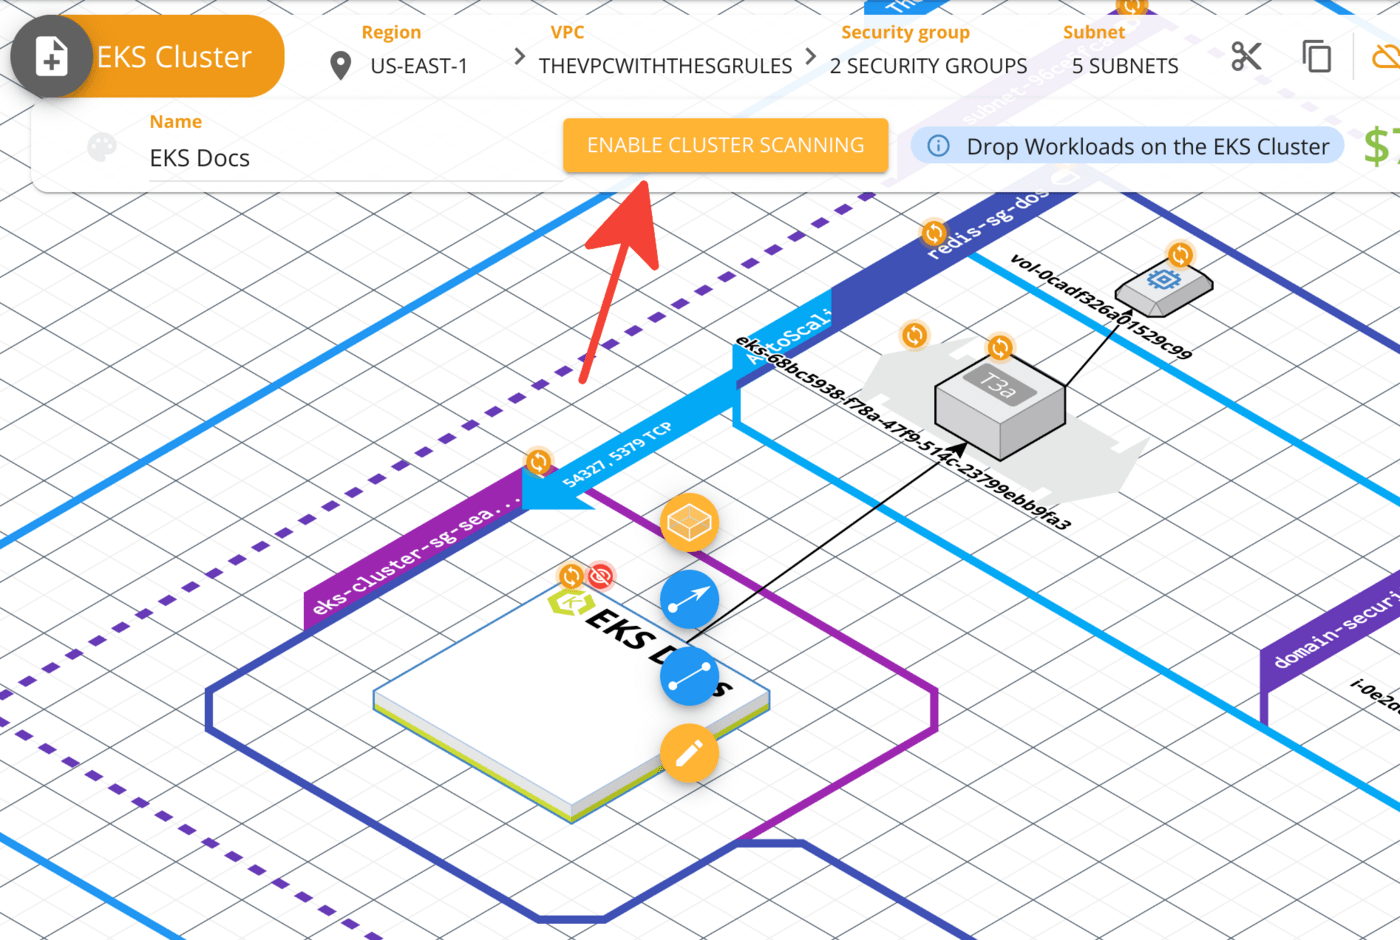
Task: Open the THEVPCWITHTHESGRULES VPC breadcrumb
Action: pyautogui.click(x=665, y=66)
